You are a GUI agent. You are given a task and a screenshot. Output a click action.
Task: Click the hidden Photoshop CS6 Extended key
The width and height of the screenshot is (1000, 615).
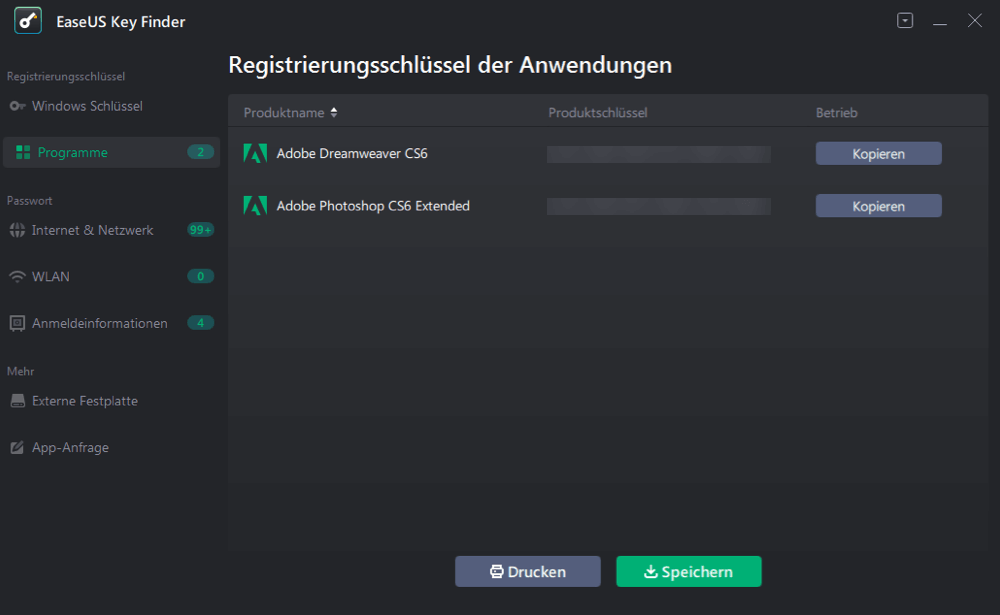pyautogui.click(x=659, y=206)
